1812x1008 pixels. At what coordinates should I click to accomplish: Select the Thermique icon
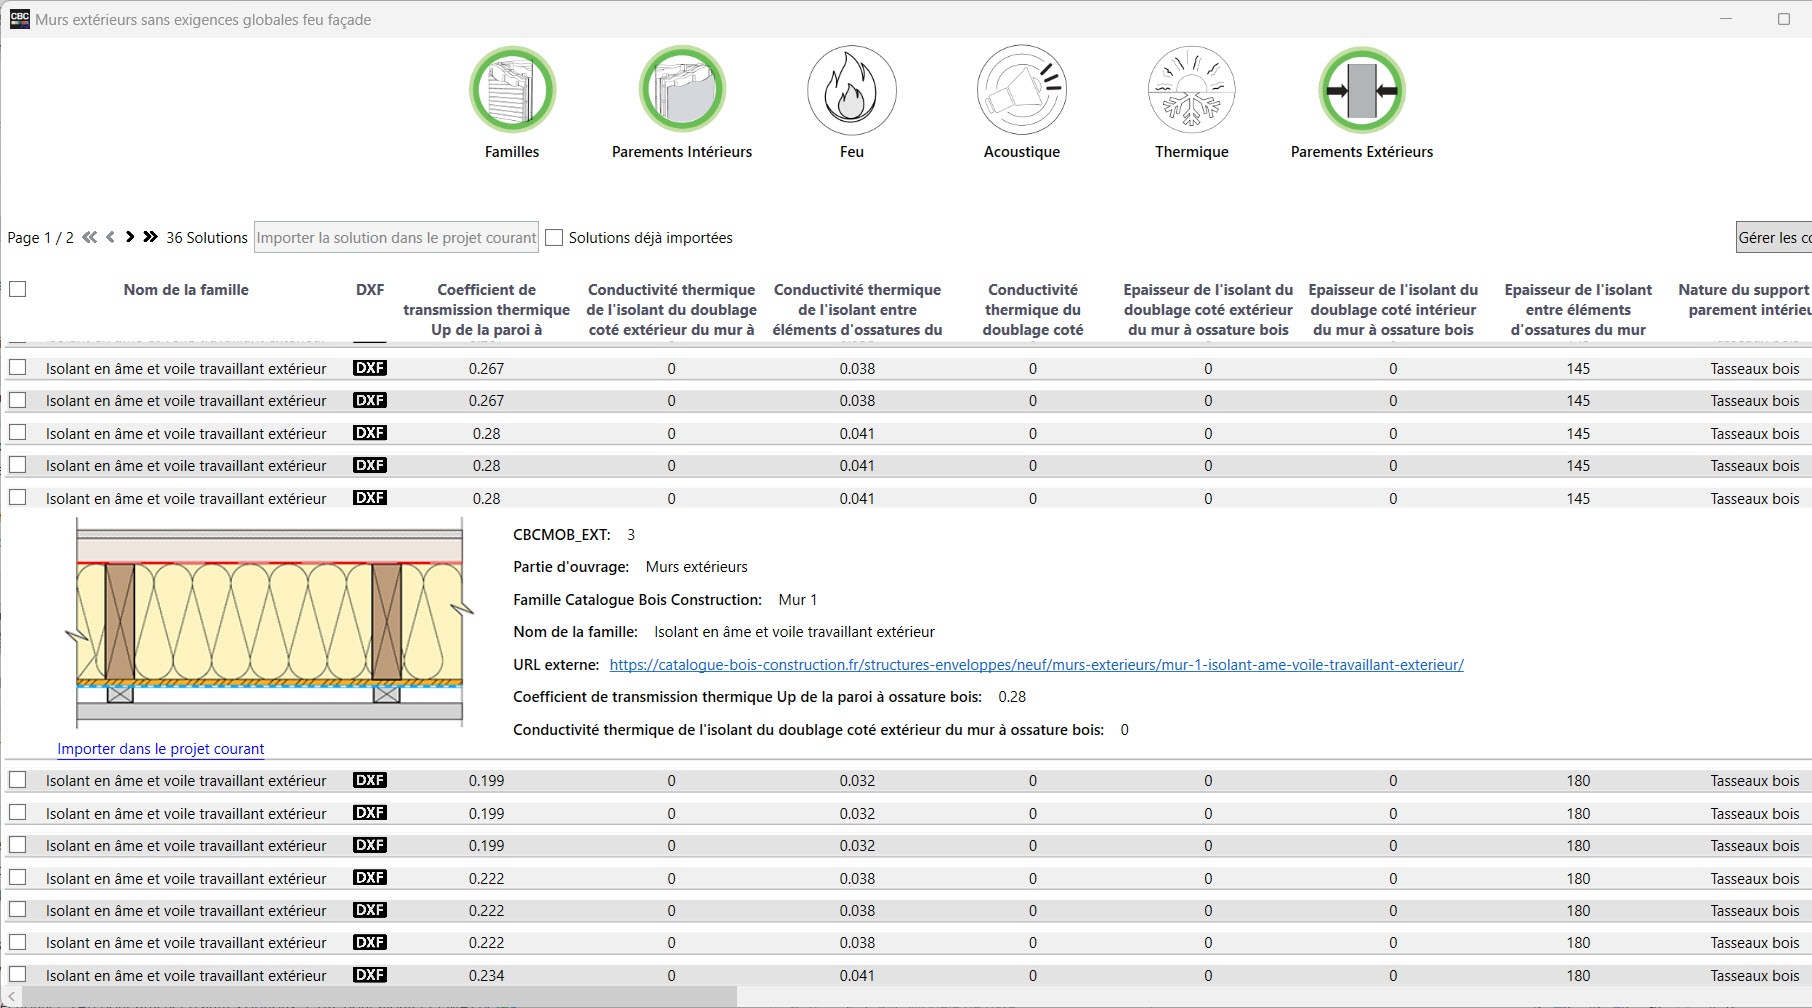click(x=1191, y=90)
